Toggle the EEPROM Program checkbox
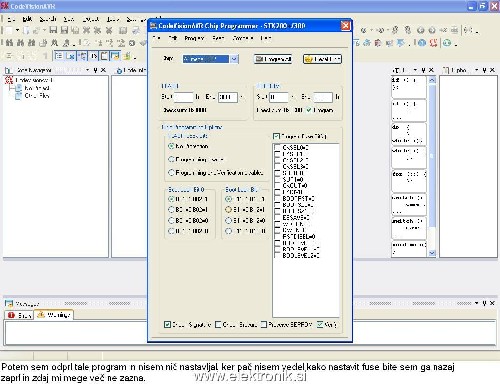Image resolution: width=500 pixels, height=386 pixels. 309,110
